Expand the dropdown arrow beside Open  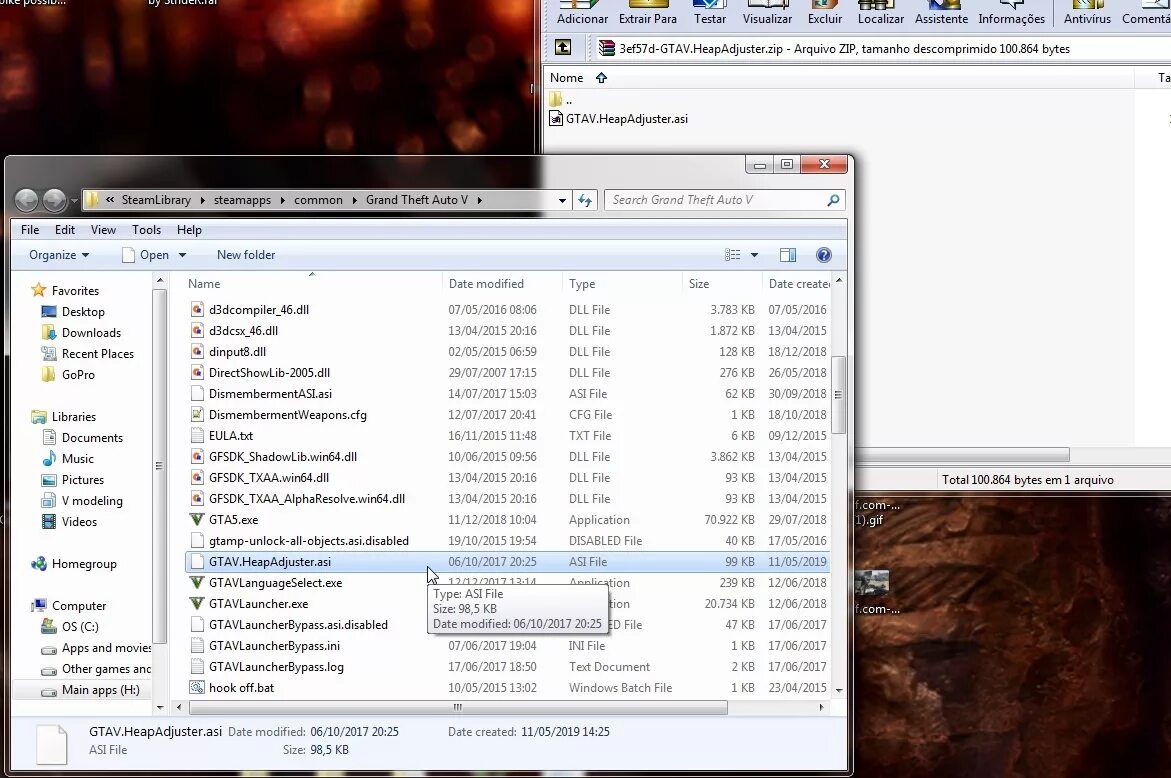tap(182, 255)
